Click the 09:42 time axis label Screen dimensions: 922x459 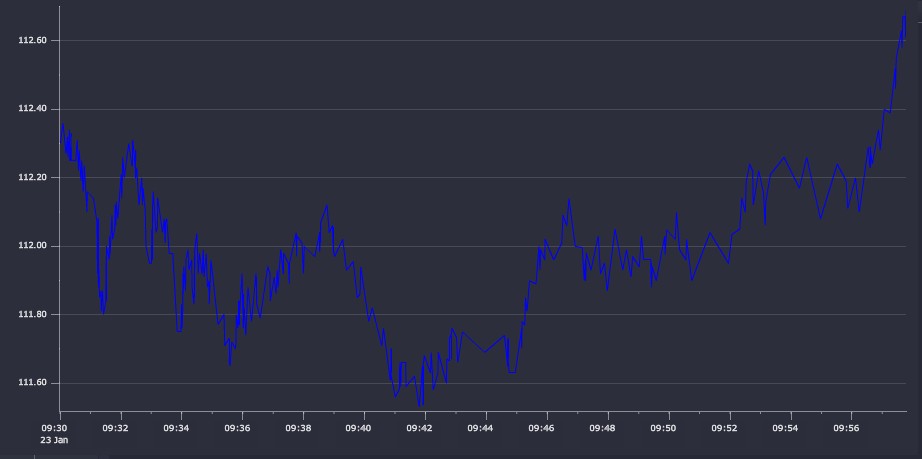419,427
